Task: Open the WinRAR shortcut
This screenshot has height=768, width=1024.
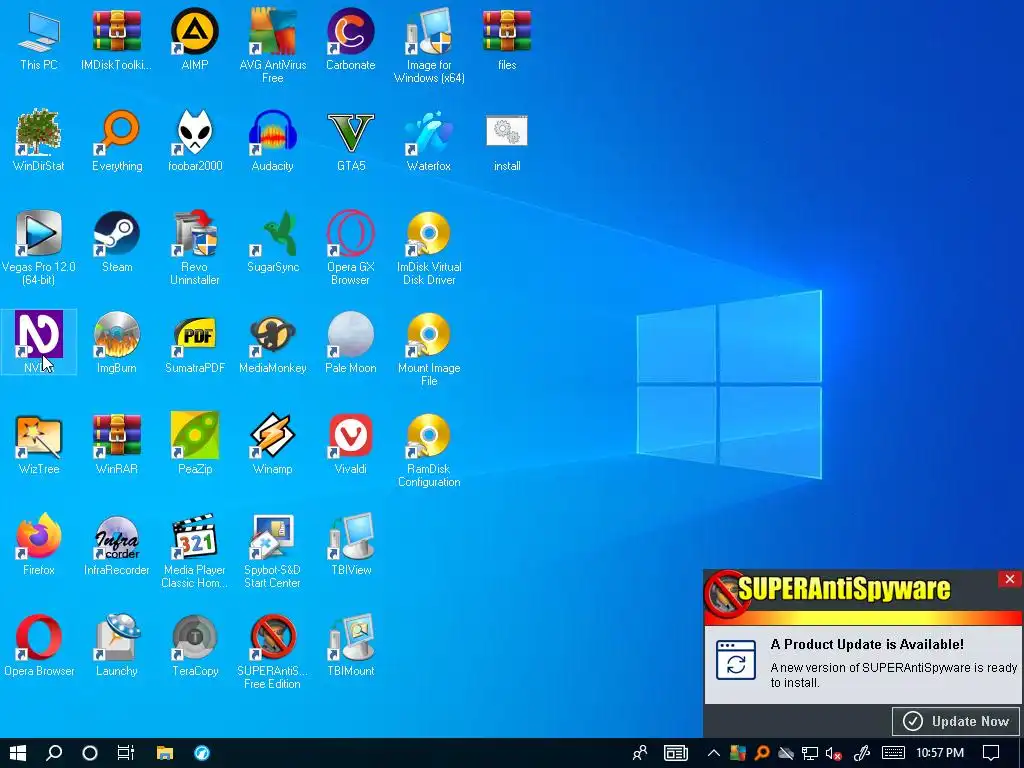Action: point(117,443)
